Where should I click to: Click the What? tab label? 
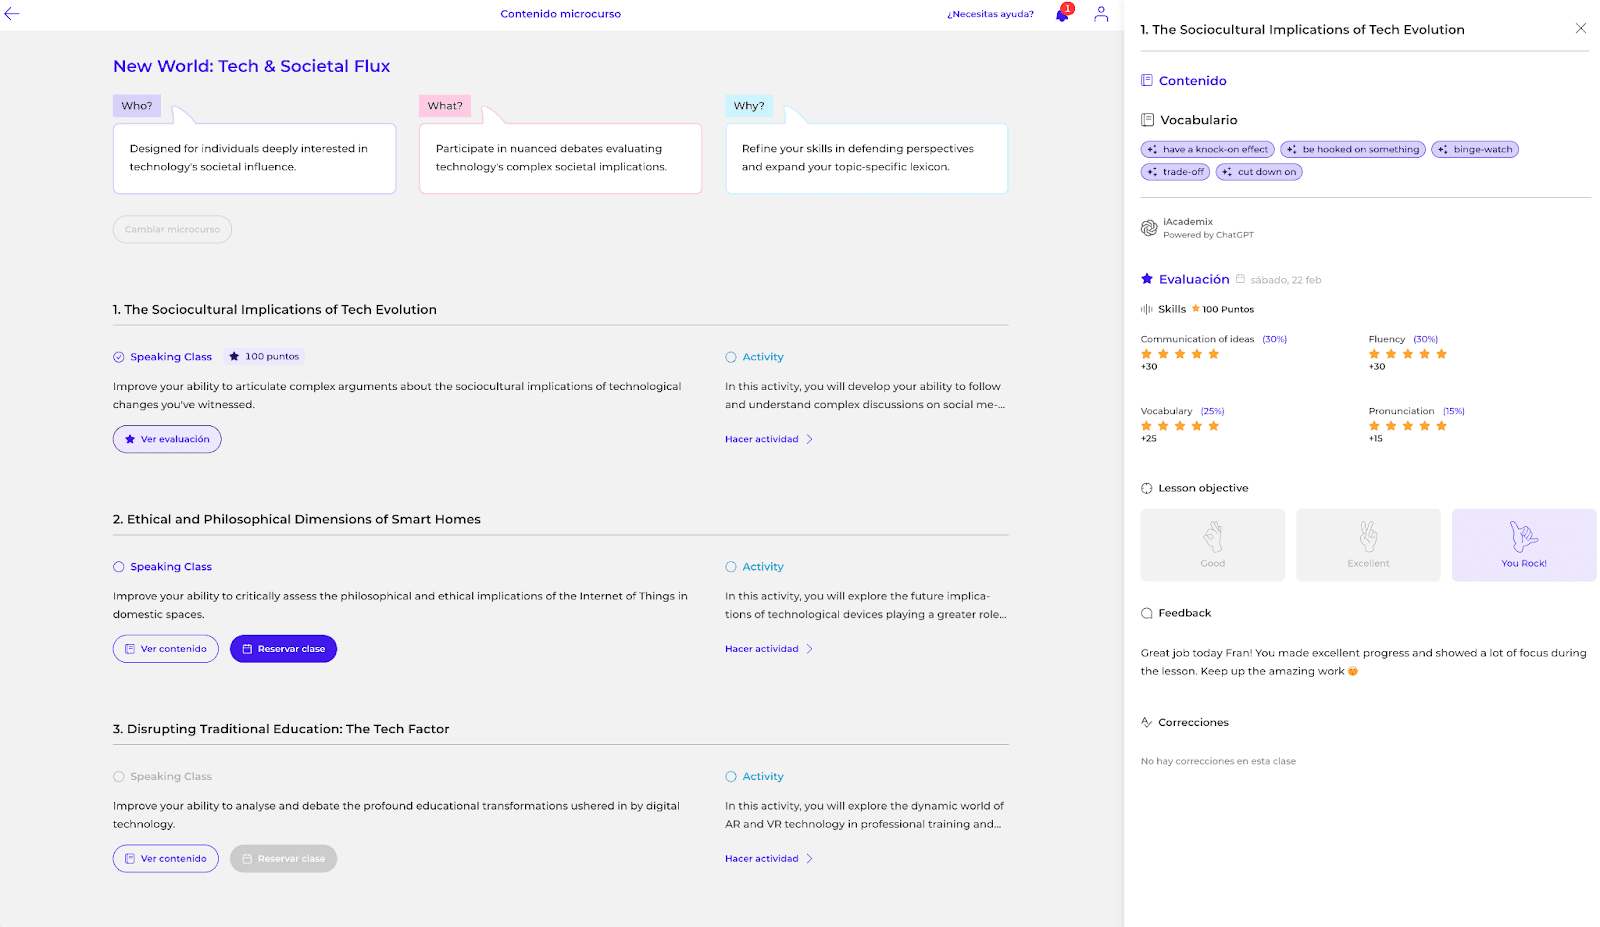(x=445, y=106)
